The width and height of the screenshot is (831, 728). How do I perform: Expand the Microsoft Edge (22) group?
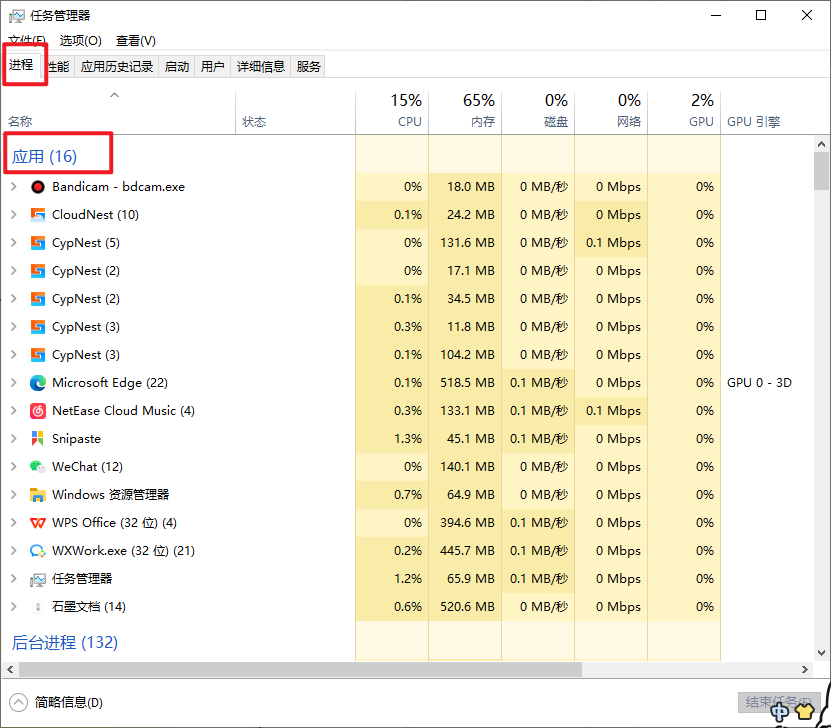(x=14, y=383)
